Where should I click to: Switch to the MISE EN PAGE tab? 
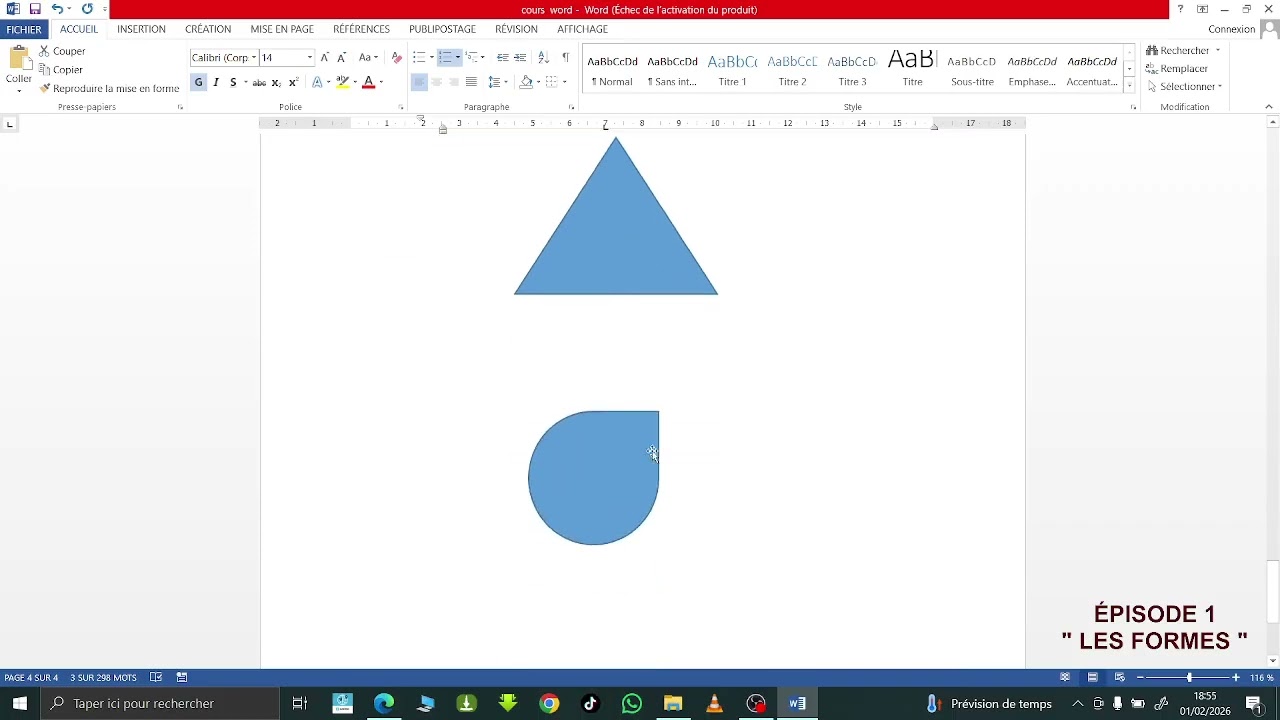282,30
